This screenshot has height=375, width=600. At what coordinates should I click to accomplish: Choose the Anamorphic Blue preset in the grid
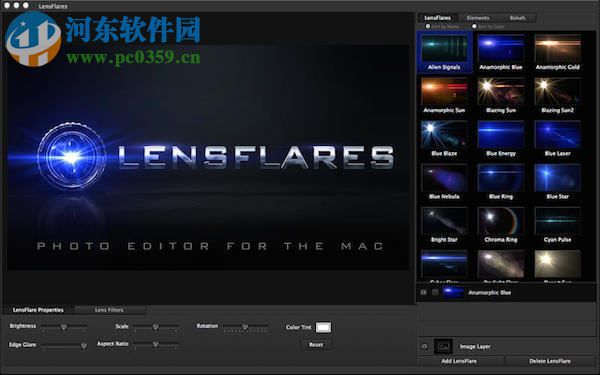pyautogui.click(x=501, y=52)
